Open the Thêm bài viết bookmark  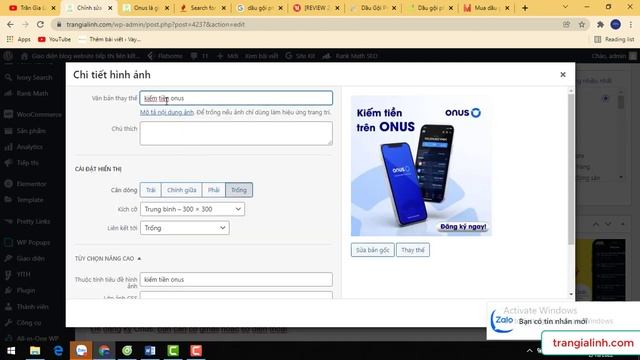point(109,40)
